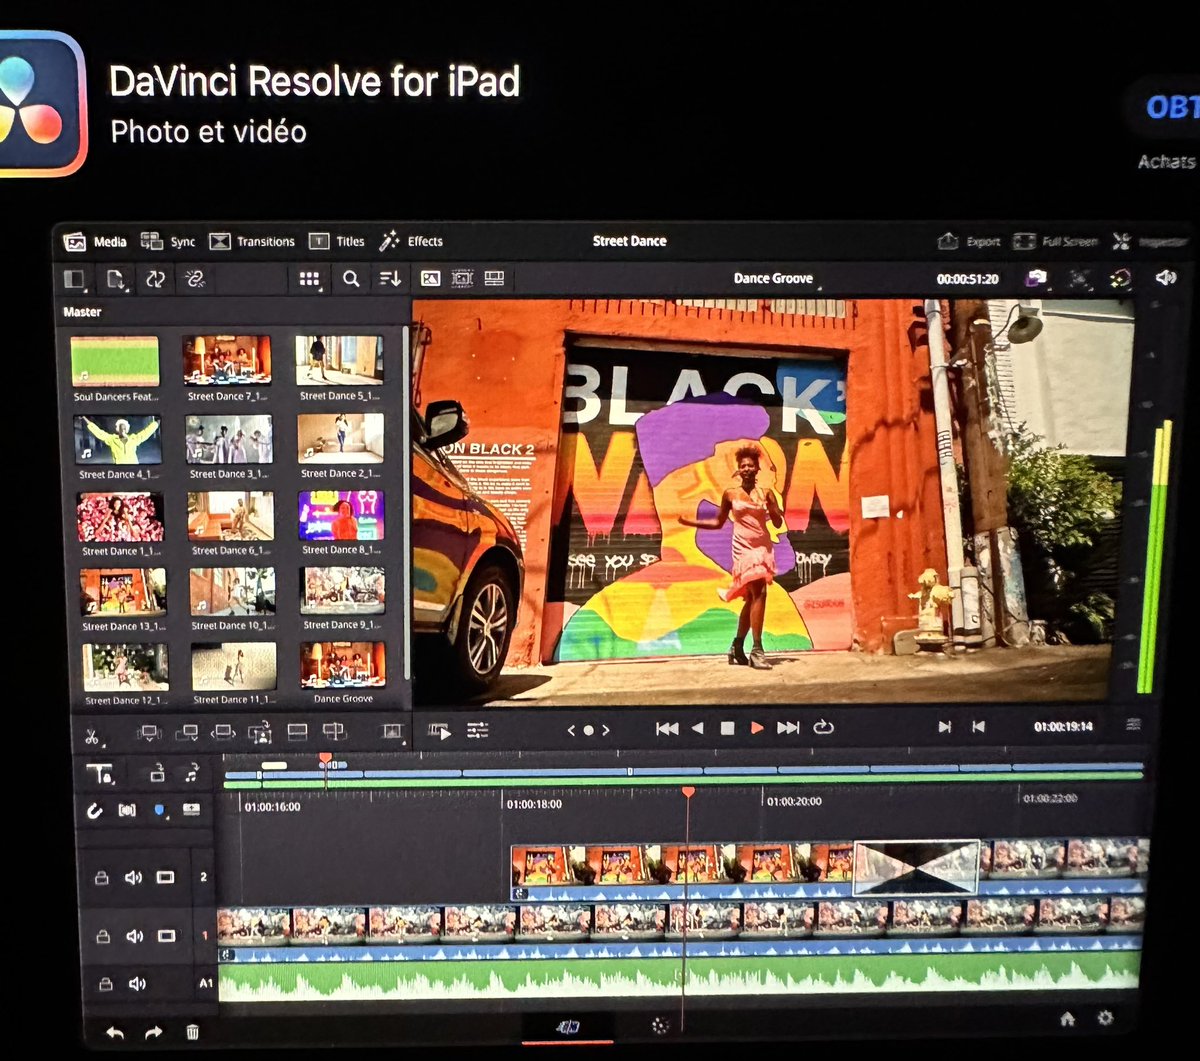Image resolution: width=1200 pixels, height=1061 pixels.
Task: Open the Inspector panel
Action: [x=1150, y=242]
